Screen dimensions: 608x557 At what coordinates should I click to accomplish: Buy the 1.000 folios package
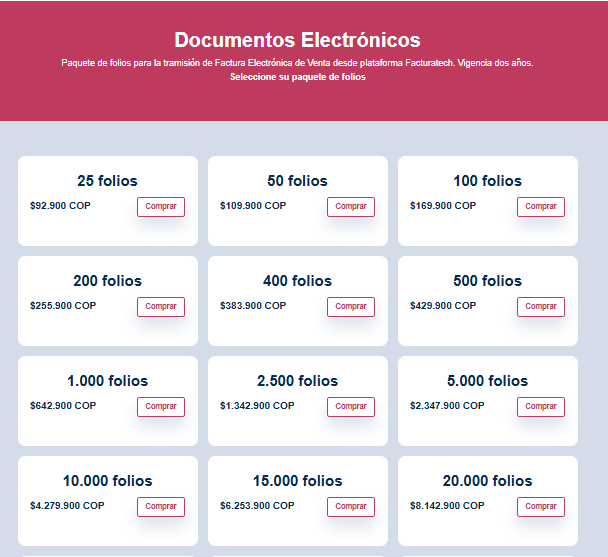point(160,407)
